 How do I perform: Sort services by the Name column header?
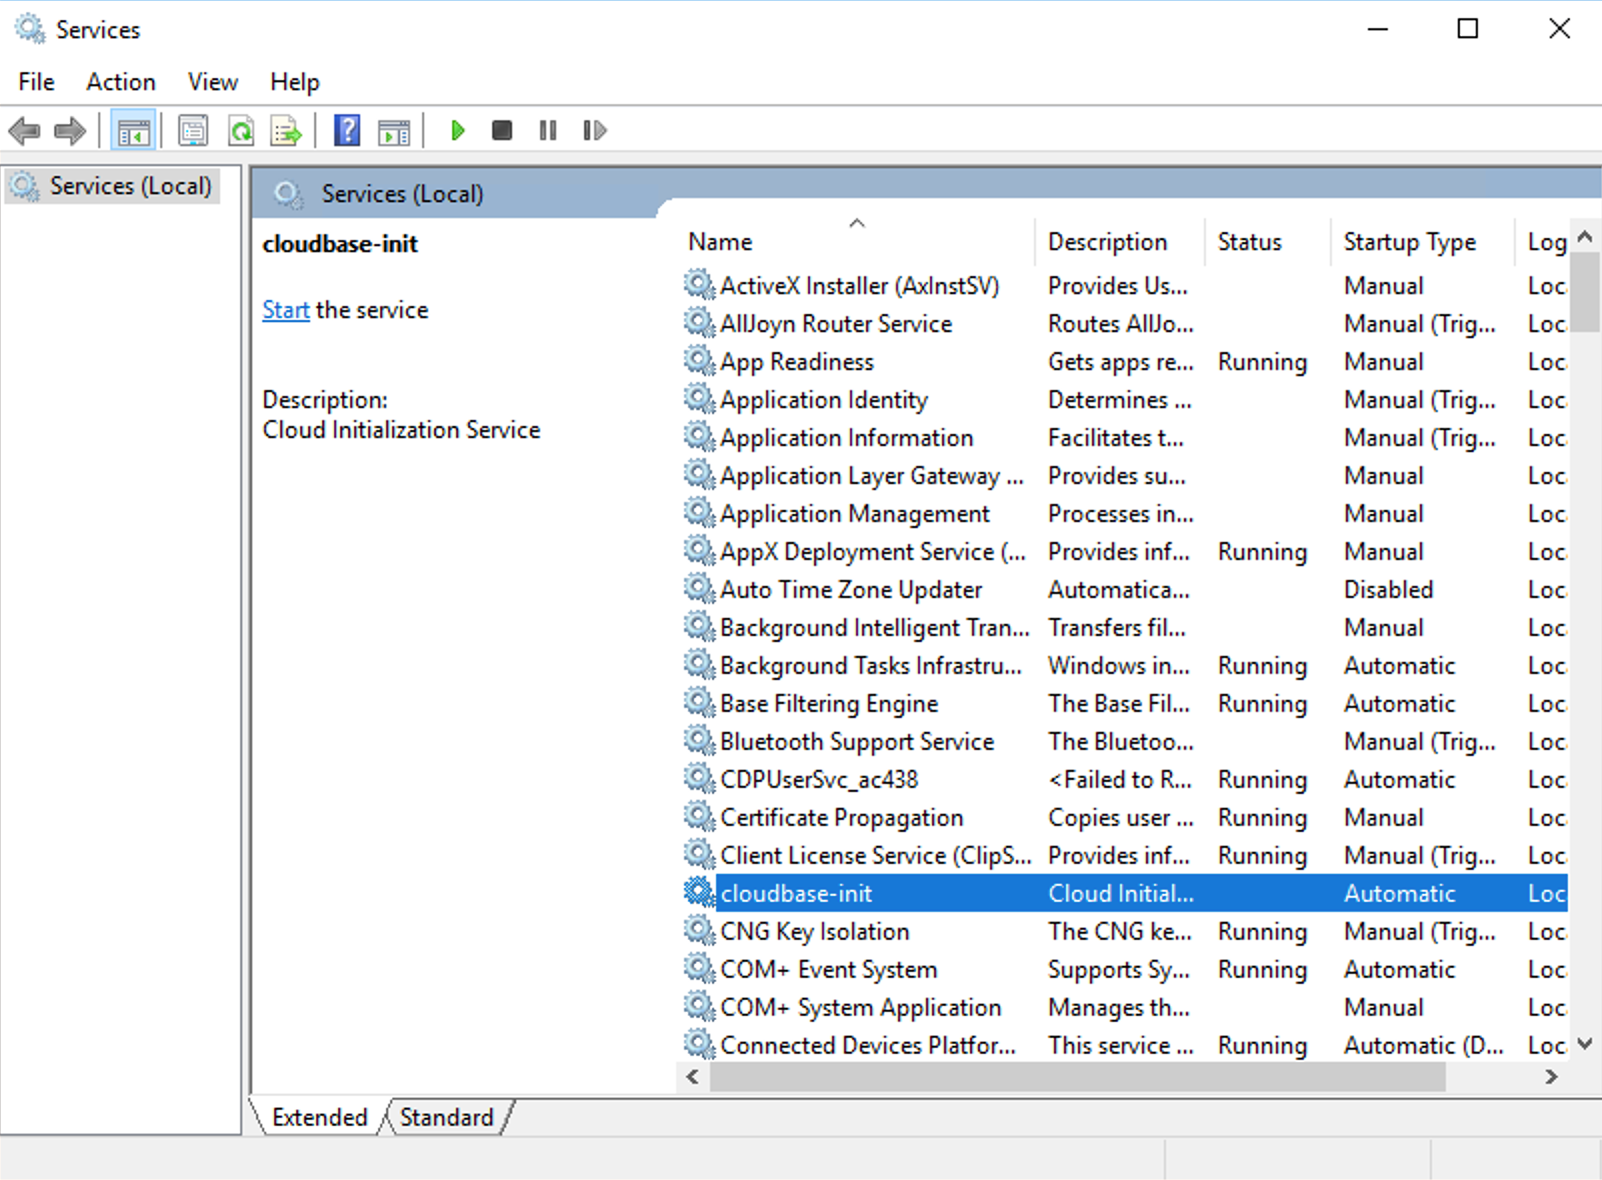point(720,242)
